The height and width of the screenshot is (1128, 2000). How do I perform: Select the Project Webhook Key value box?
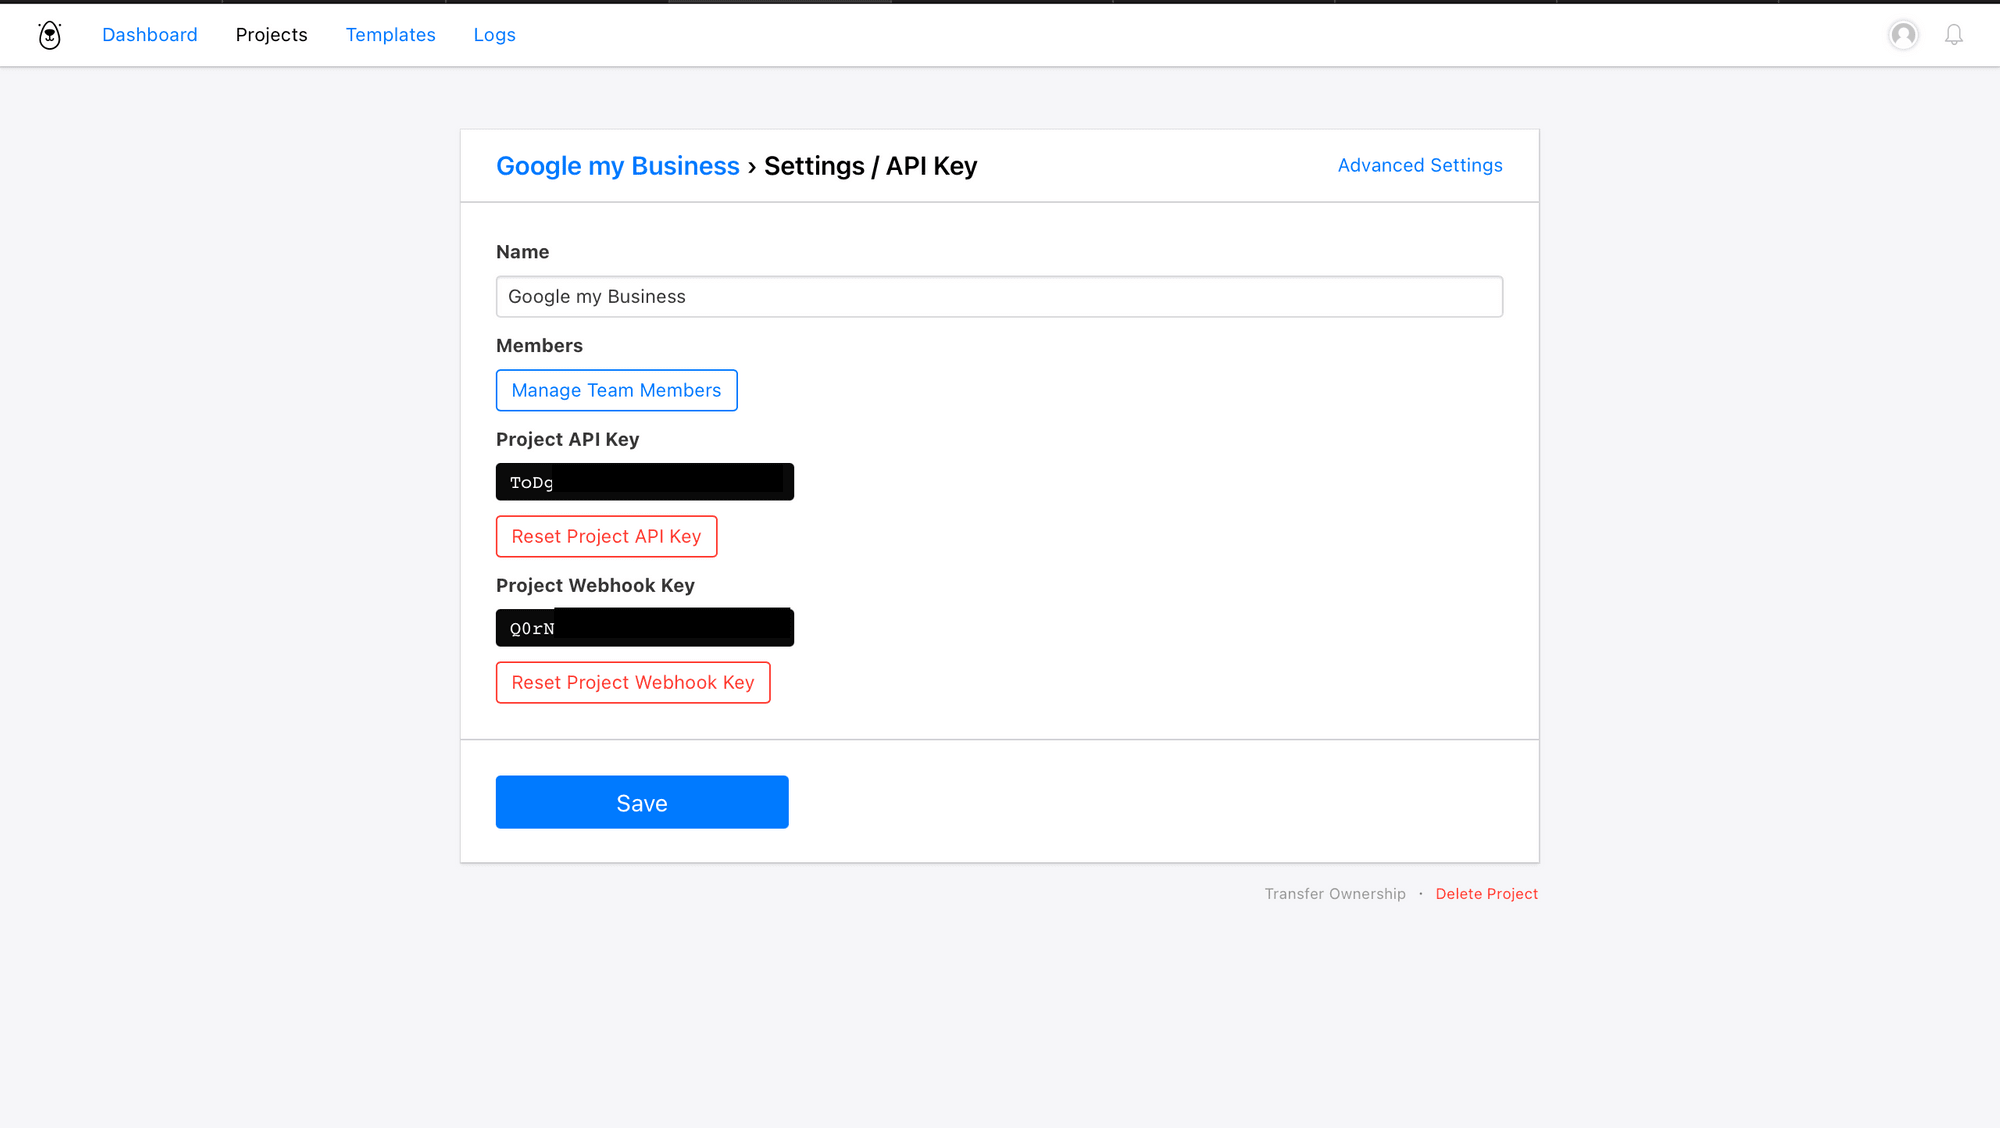[645, 628]
